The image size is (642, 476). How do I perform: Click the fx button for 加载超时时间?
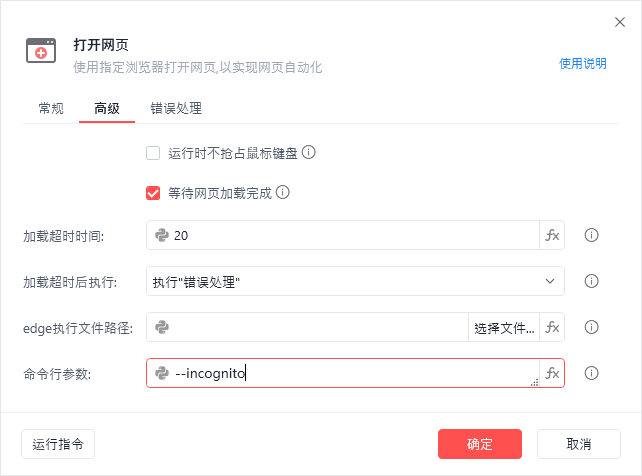point(552,236)
